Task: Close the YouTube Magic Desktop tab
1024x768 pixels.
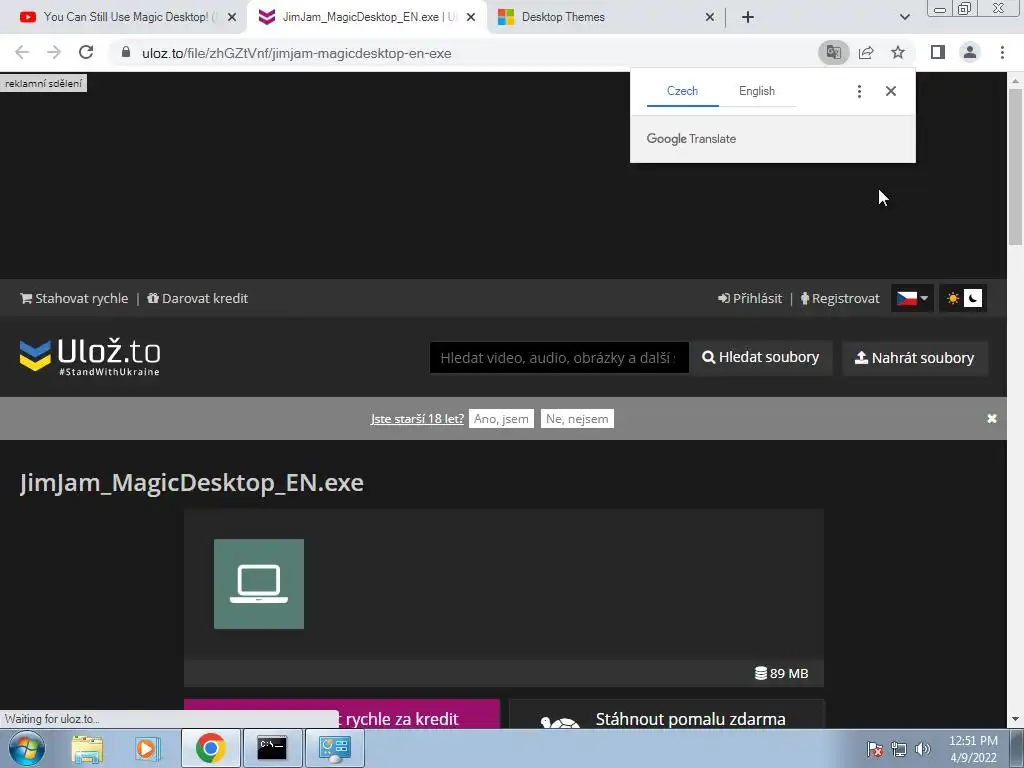Action: tap(232, 18)
